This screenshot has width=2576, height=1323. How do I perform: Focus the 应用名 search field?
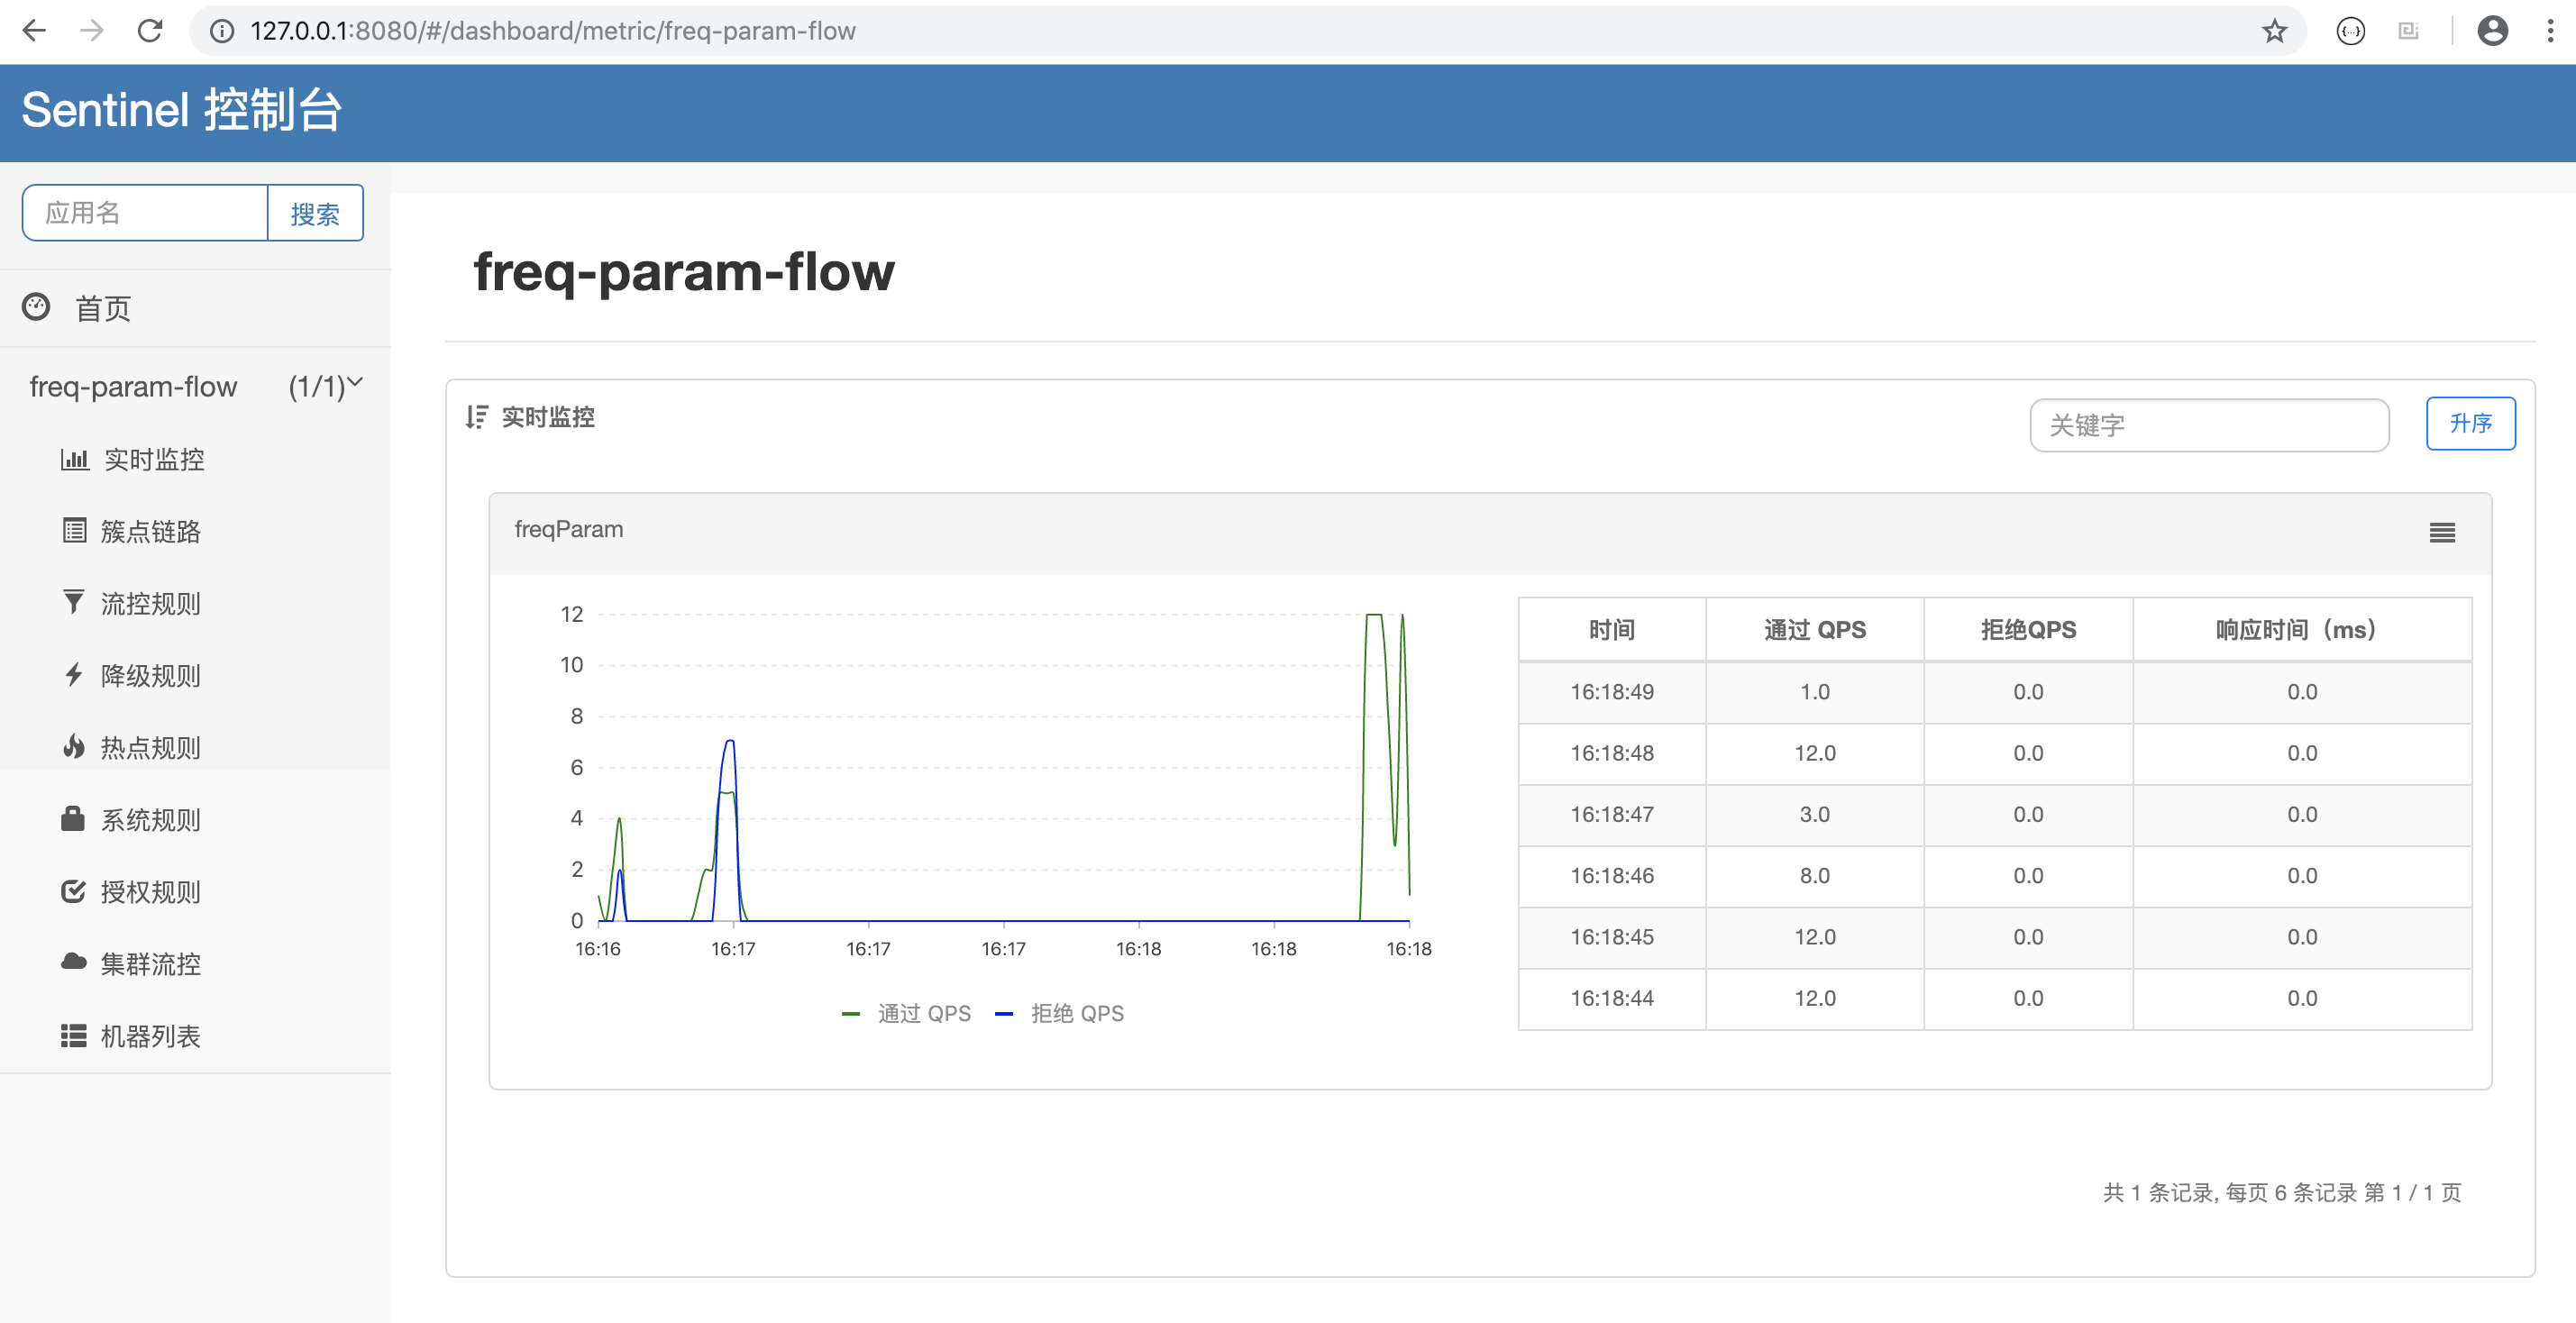[x=145, y=213]
